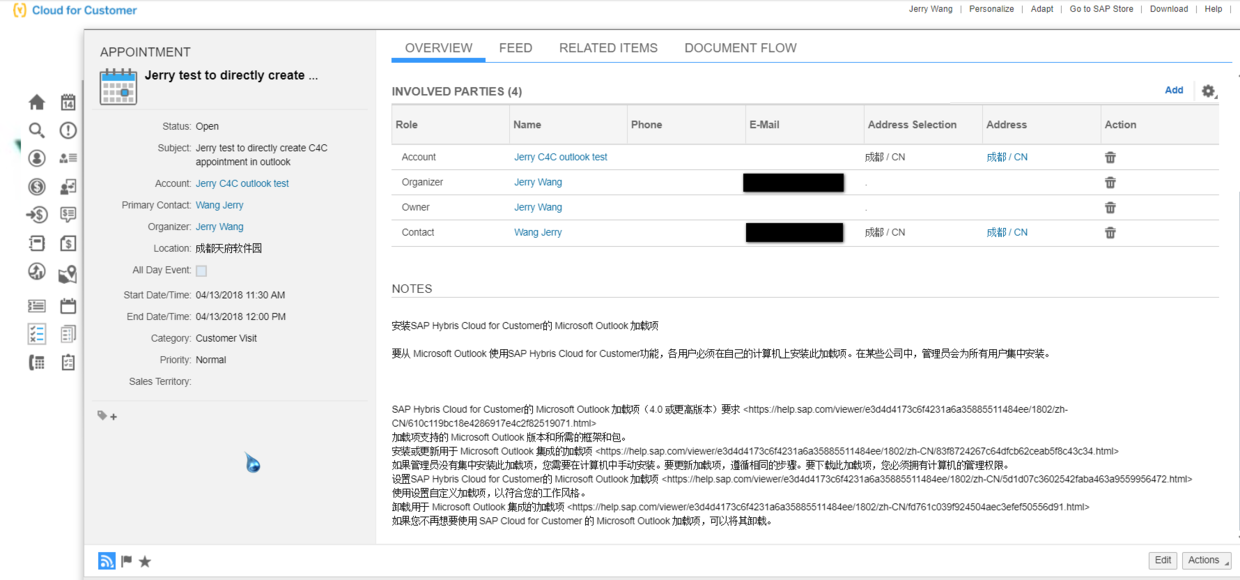Switch to the OVERVIEW tab
This screenshot has height=580, width=1240.
coord(439,48)
